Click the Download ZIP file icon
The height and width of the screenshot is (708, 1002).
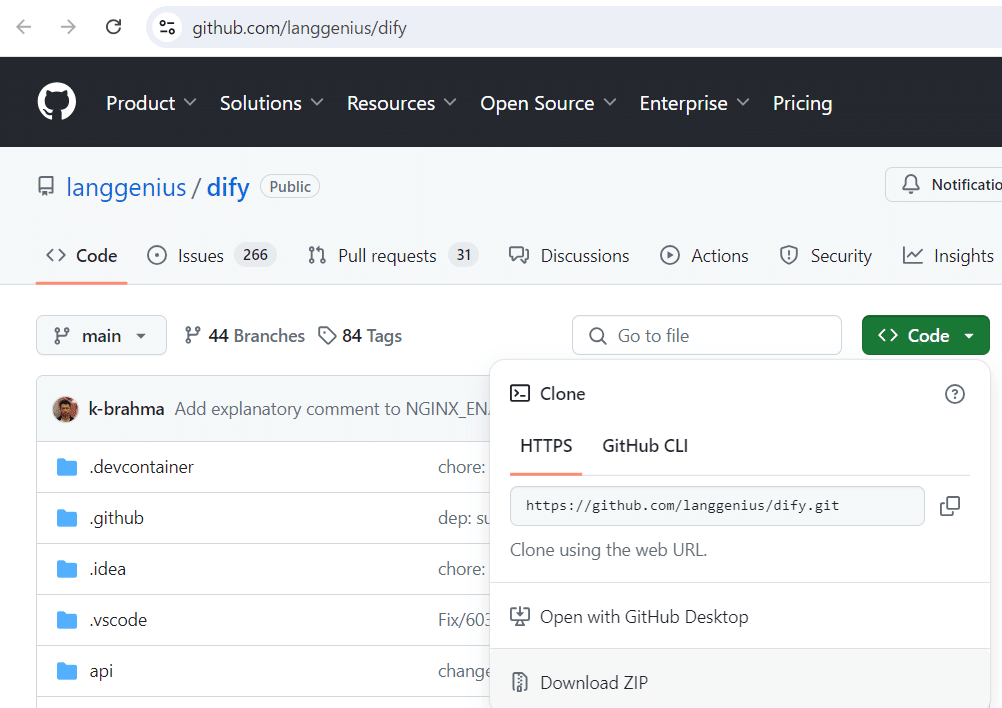coord(520,682)
